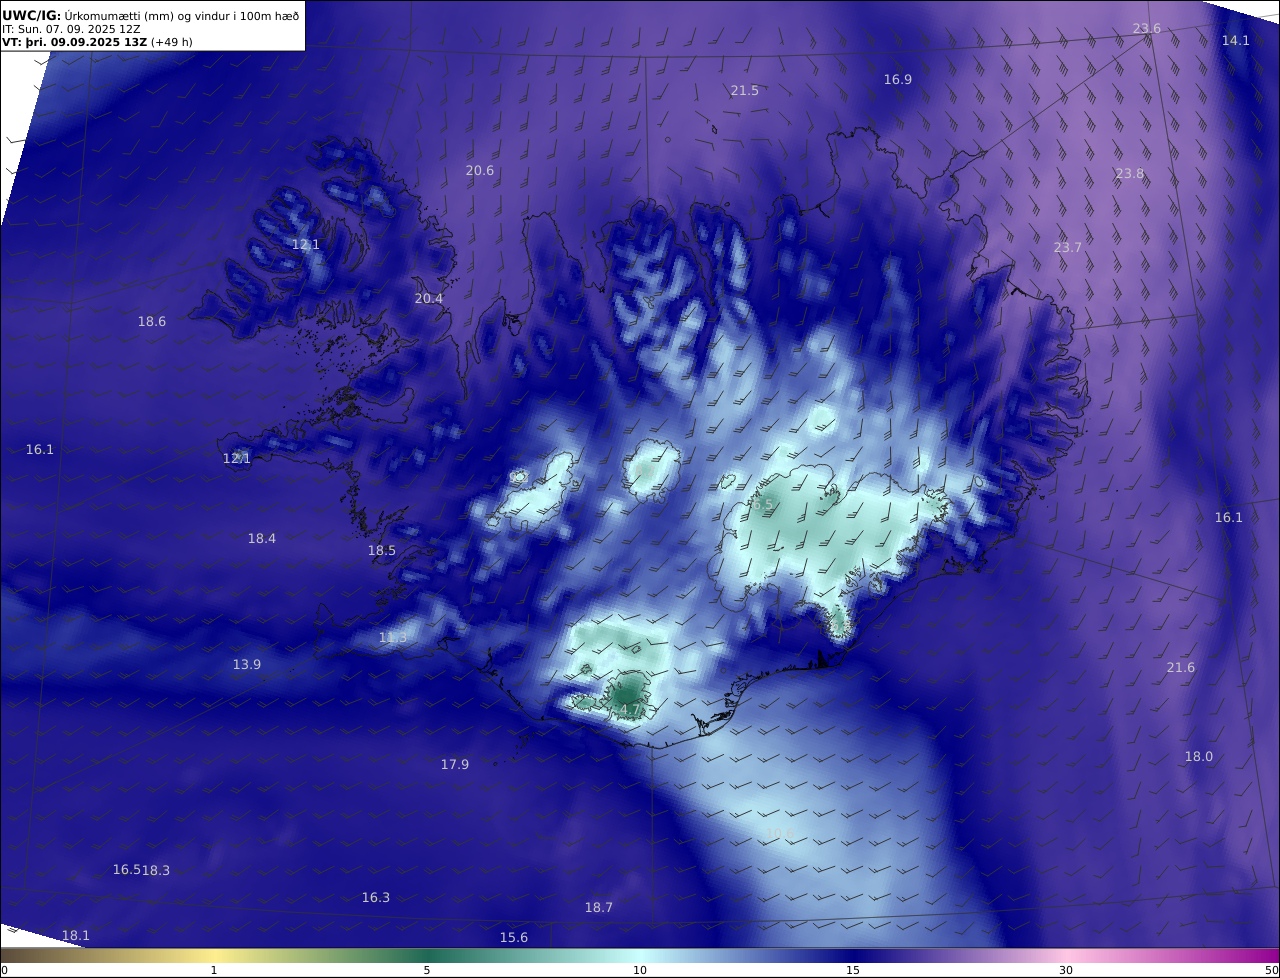Click the colorbar tick label 50
The height and width of the screenshot is (978, 1280).
coord(1272,970)
